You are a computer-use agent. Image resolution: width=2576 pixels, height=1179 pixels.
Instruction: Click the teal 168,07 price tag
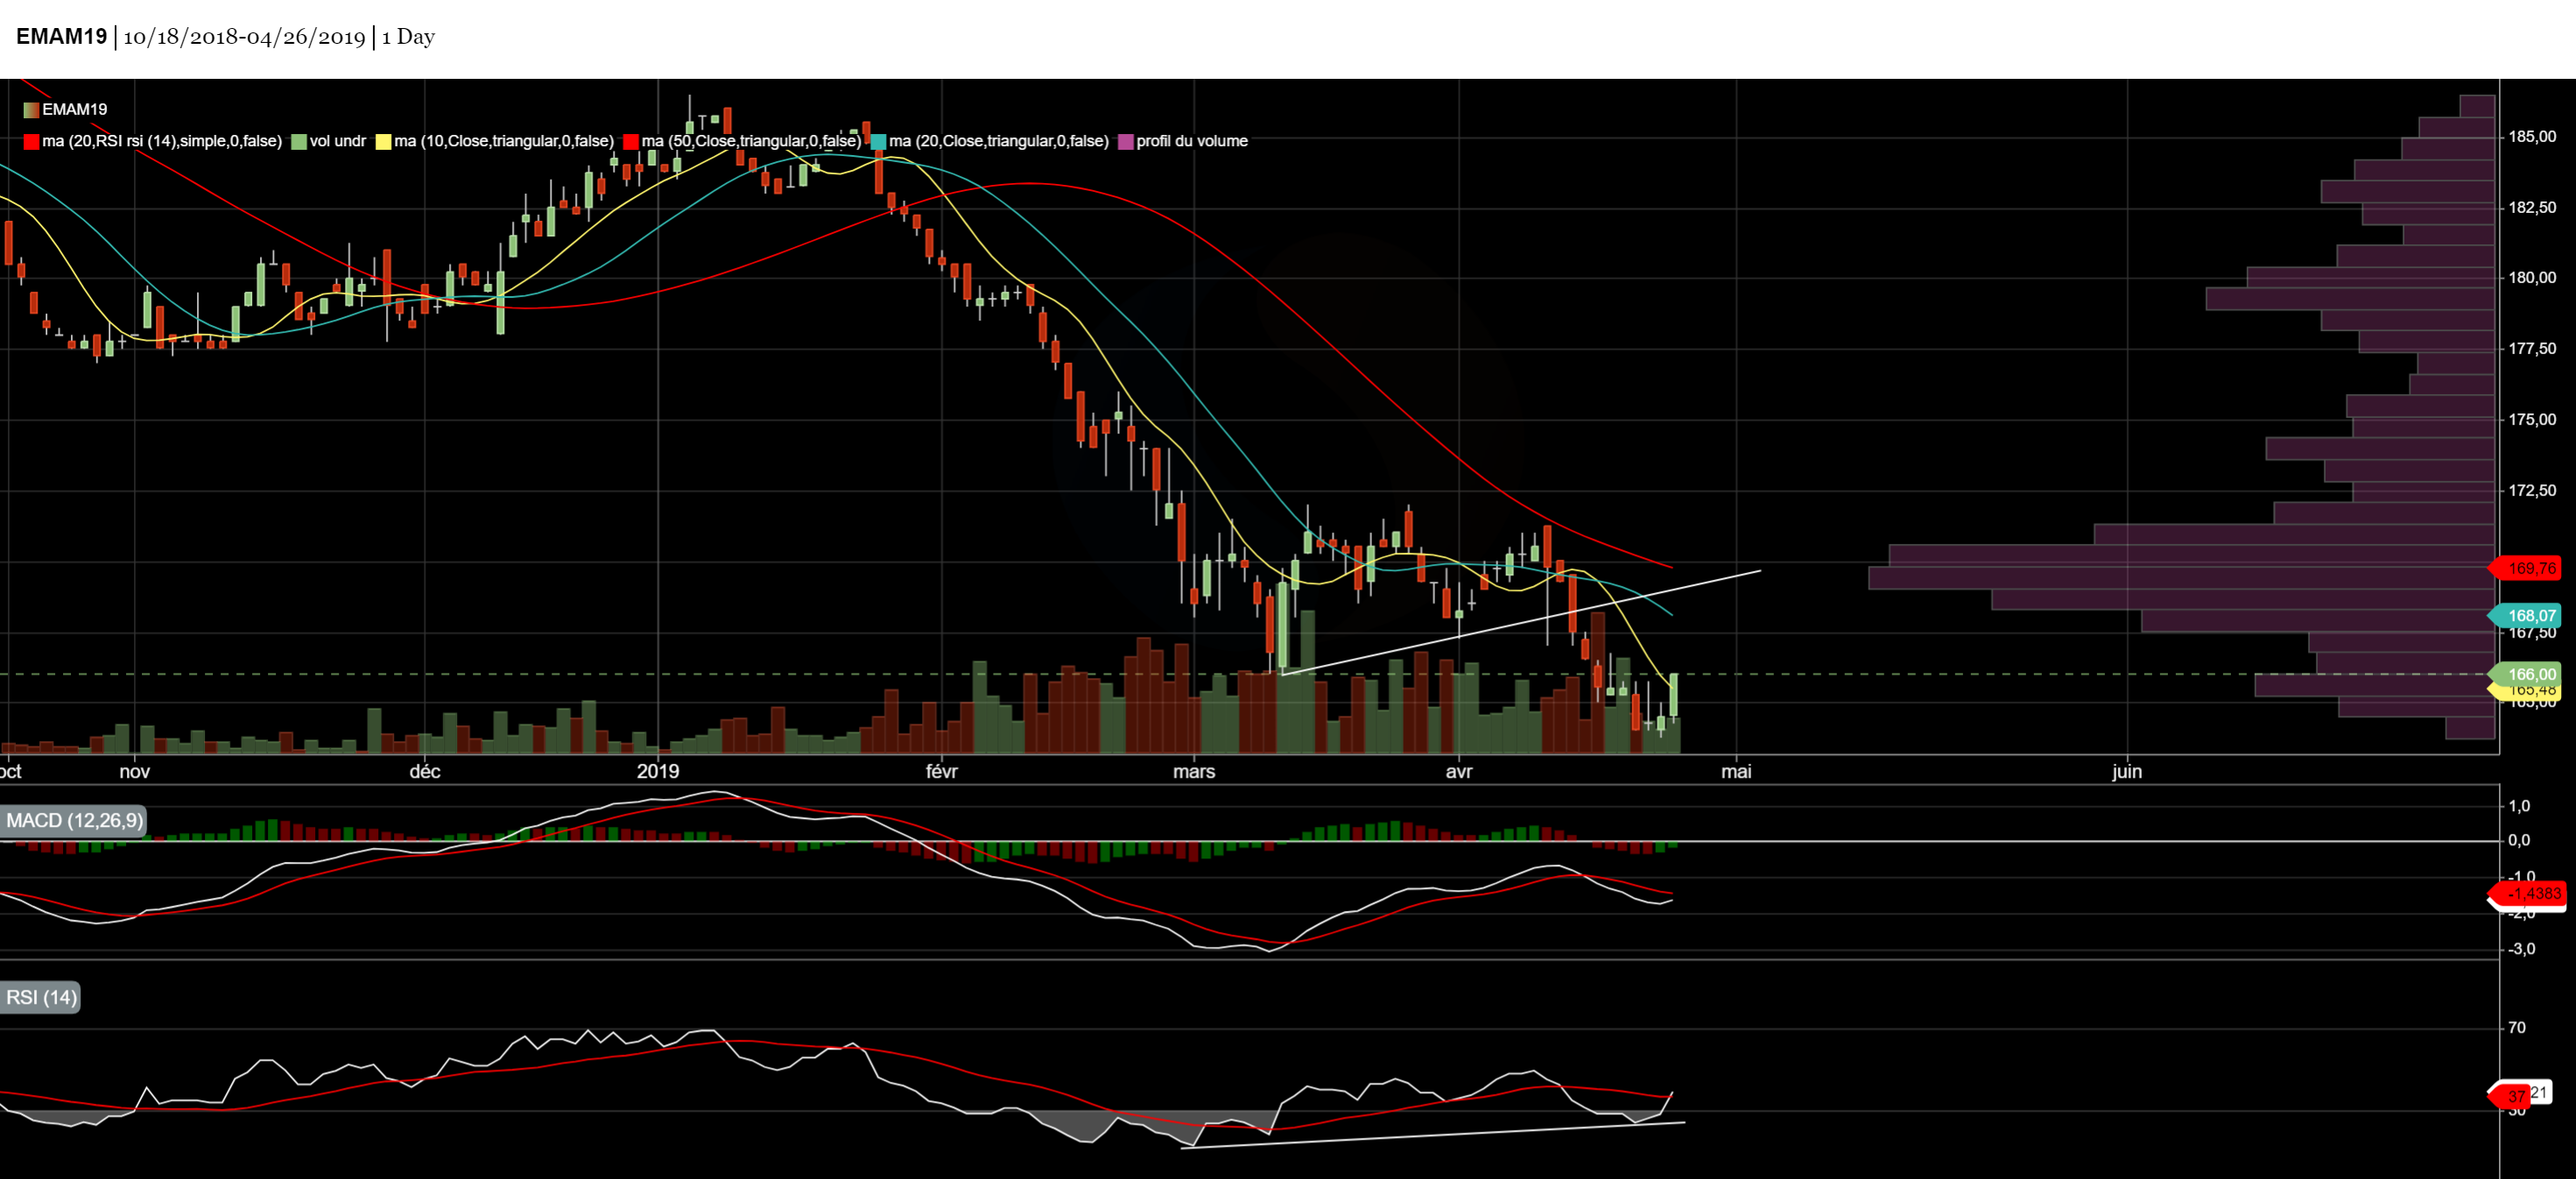click(x=2526, y=617)
